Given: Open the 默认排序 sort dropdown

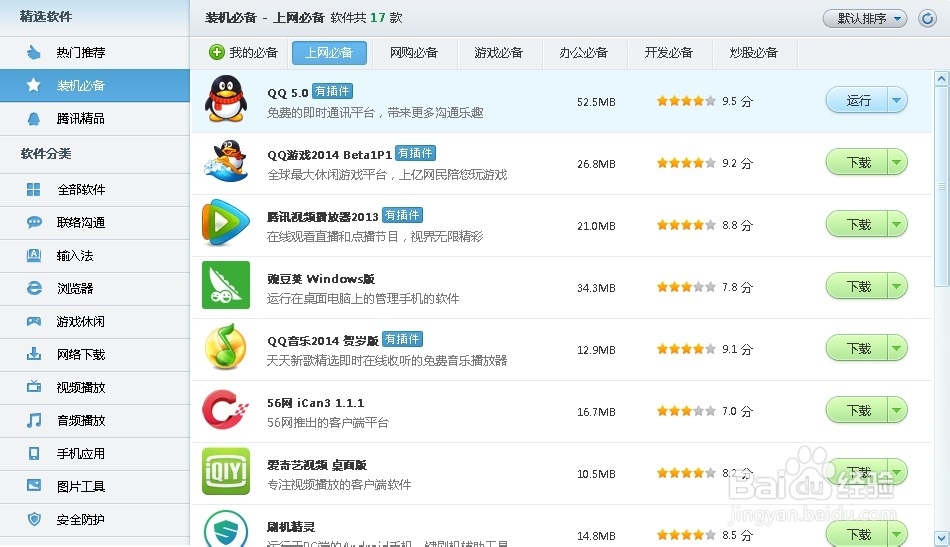Looking at the screenshot, I should pos(865,18).
